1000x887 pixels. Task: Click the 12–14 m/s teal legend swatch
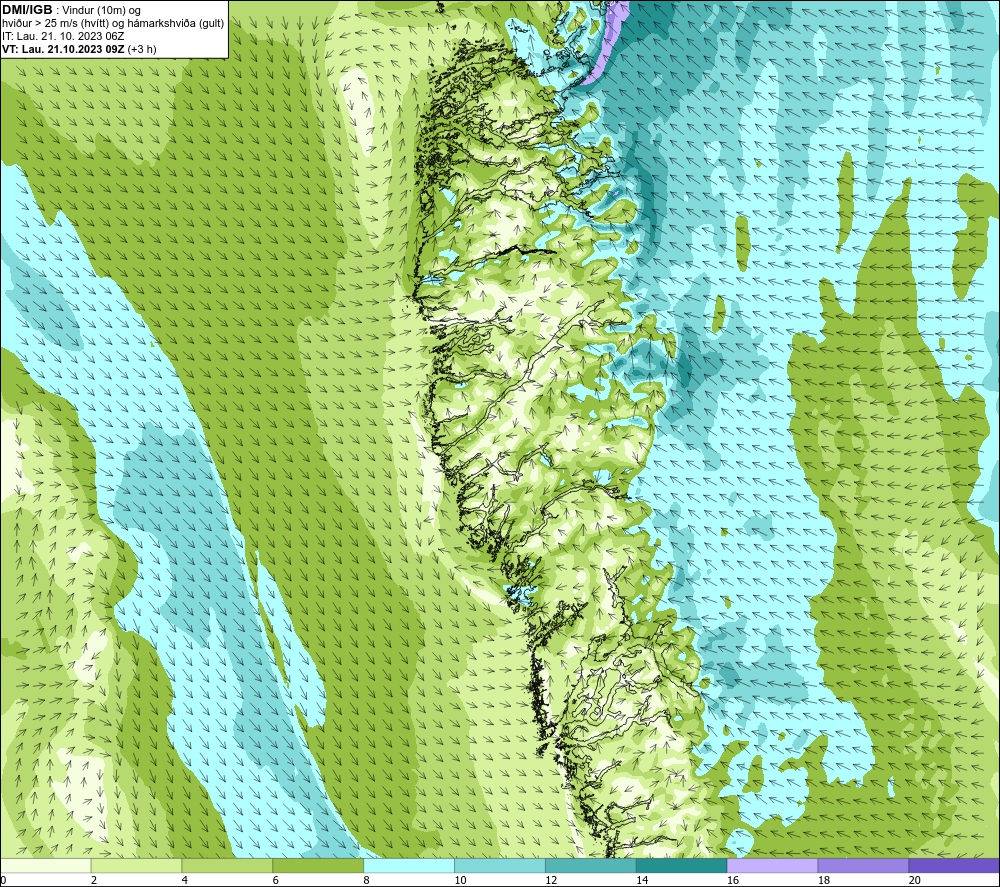(591, 865)
